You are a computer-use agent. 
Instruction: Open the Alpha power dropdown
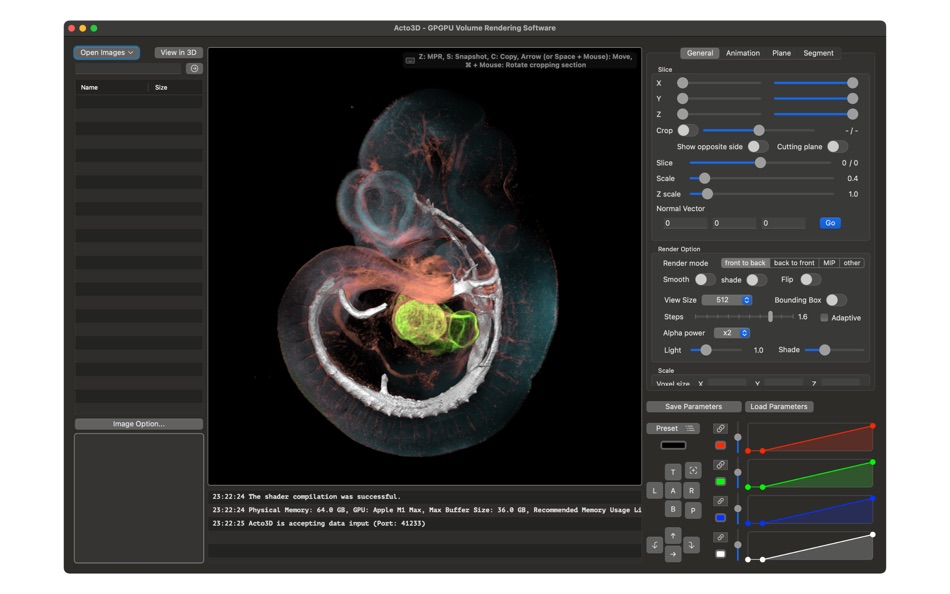732,333
